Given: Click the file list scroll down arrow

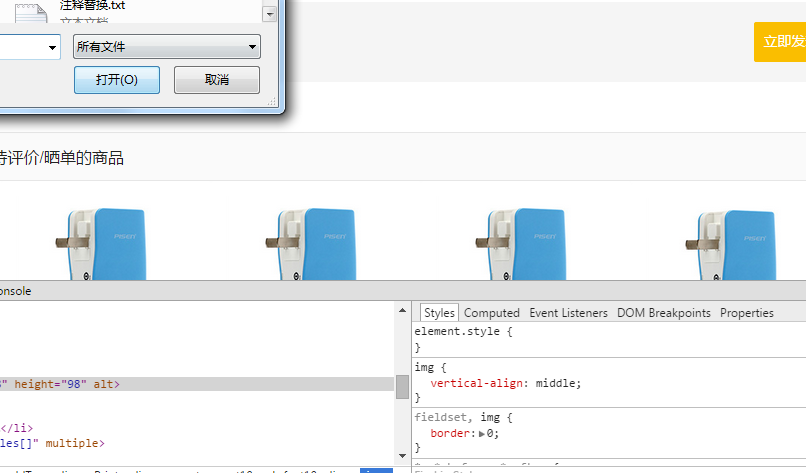Looking at the screenshot, I should (x=269, y=15).
